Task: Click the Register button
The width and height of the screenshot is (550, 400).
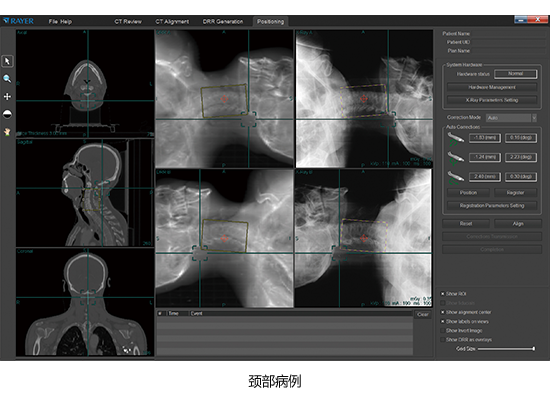Action: 515,193
